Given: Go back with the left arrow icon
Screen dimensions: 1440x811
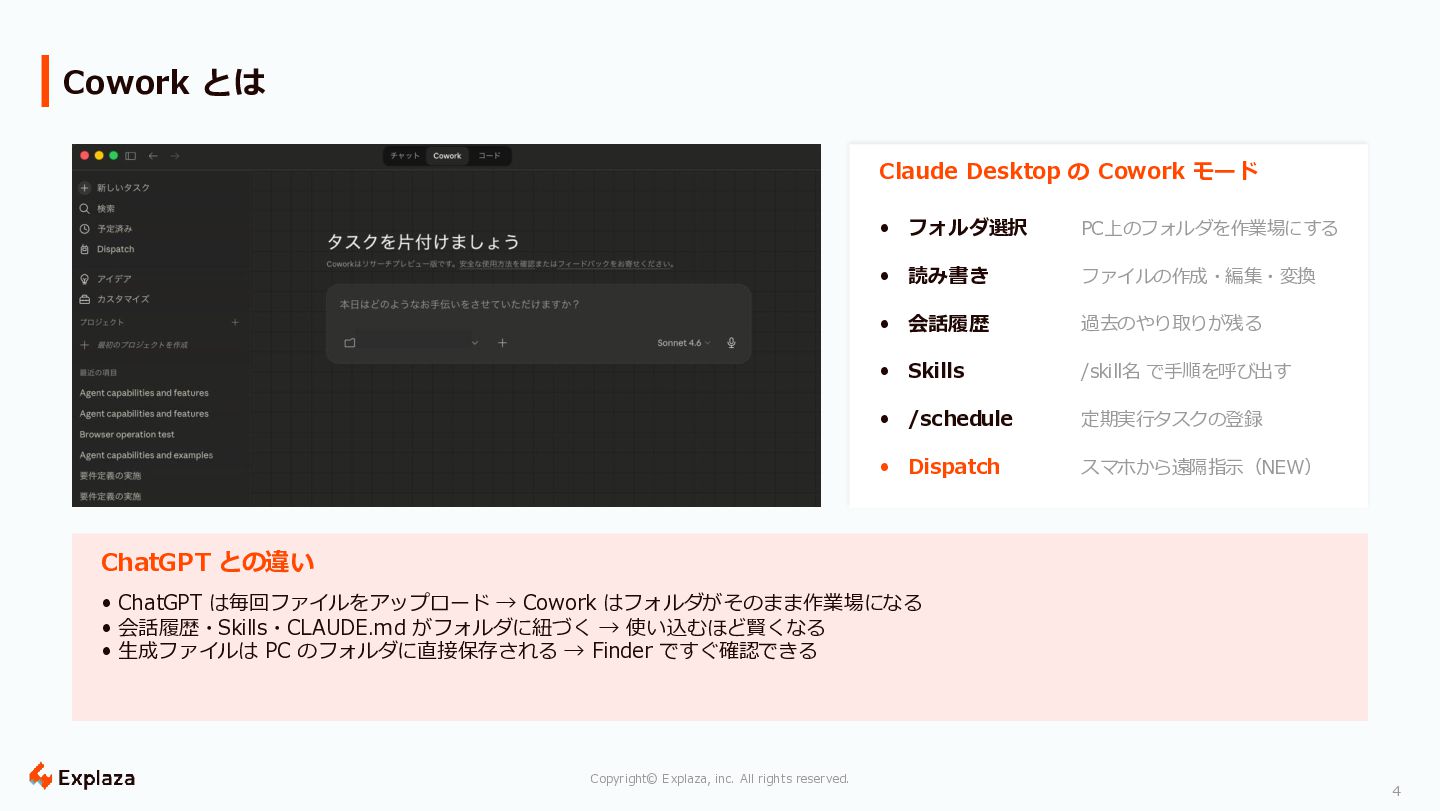Looking at the screenshot, I should pyautogui.click(x=153, y=156).
